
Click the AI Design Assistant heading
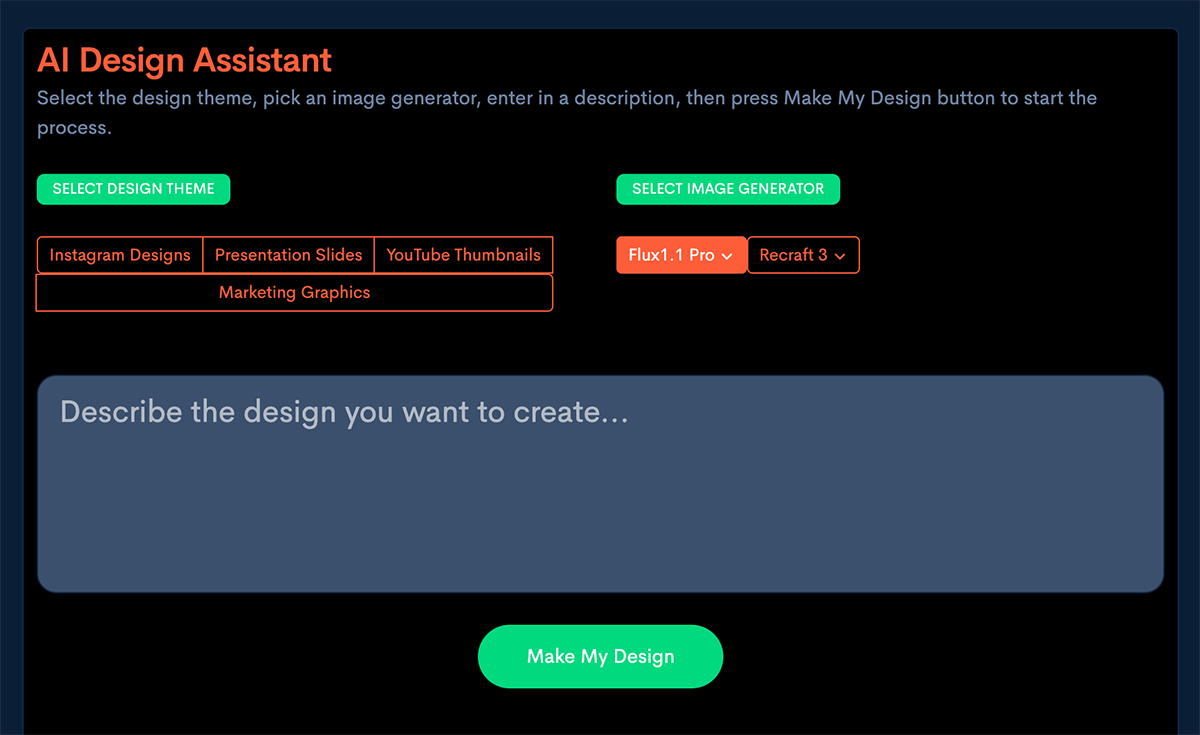click(184, 60)
